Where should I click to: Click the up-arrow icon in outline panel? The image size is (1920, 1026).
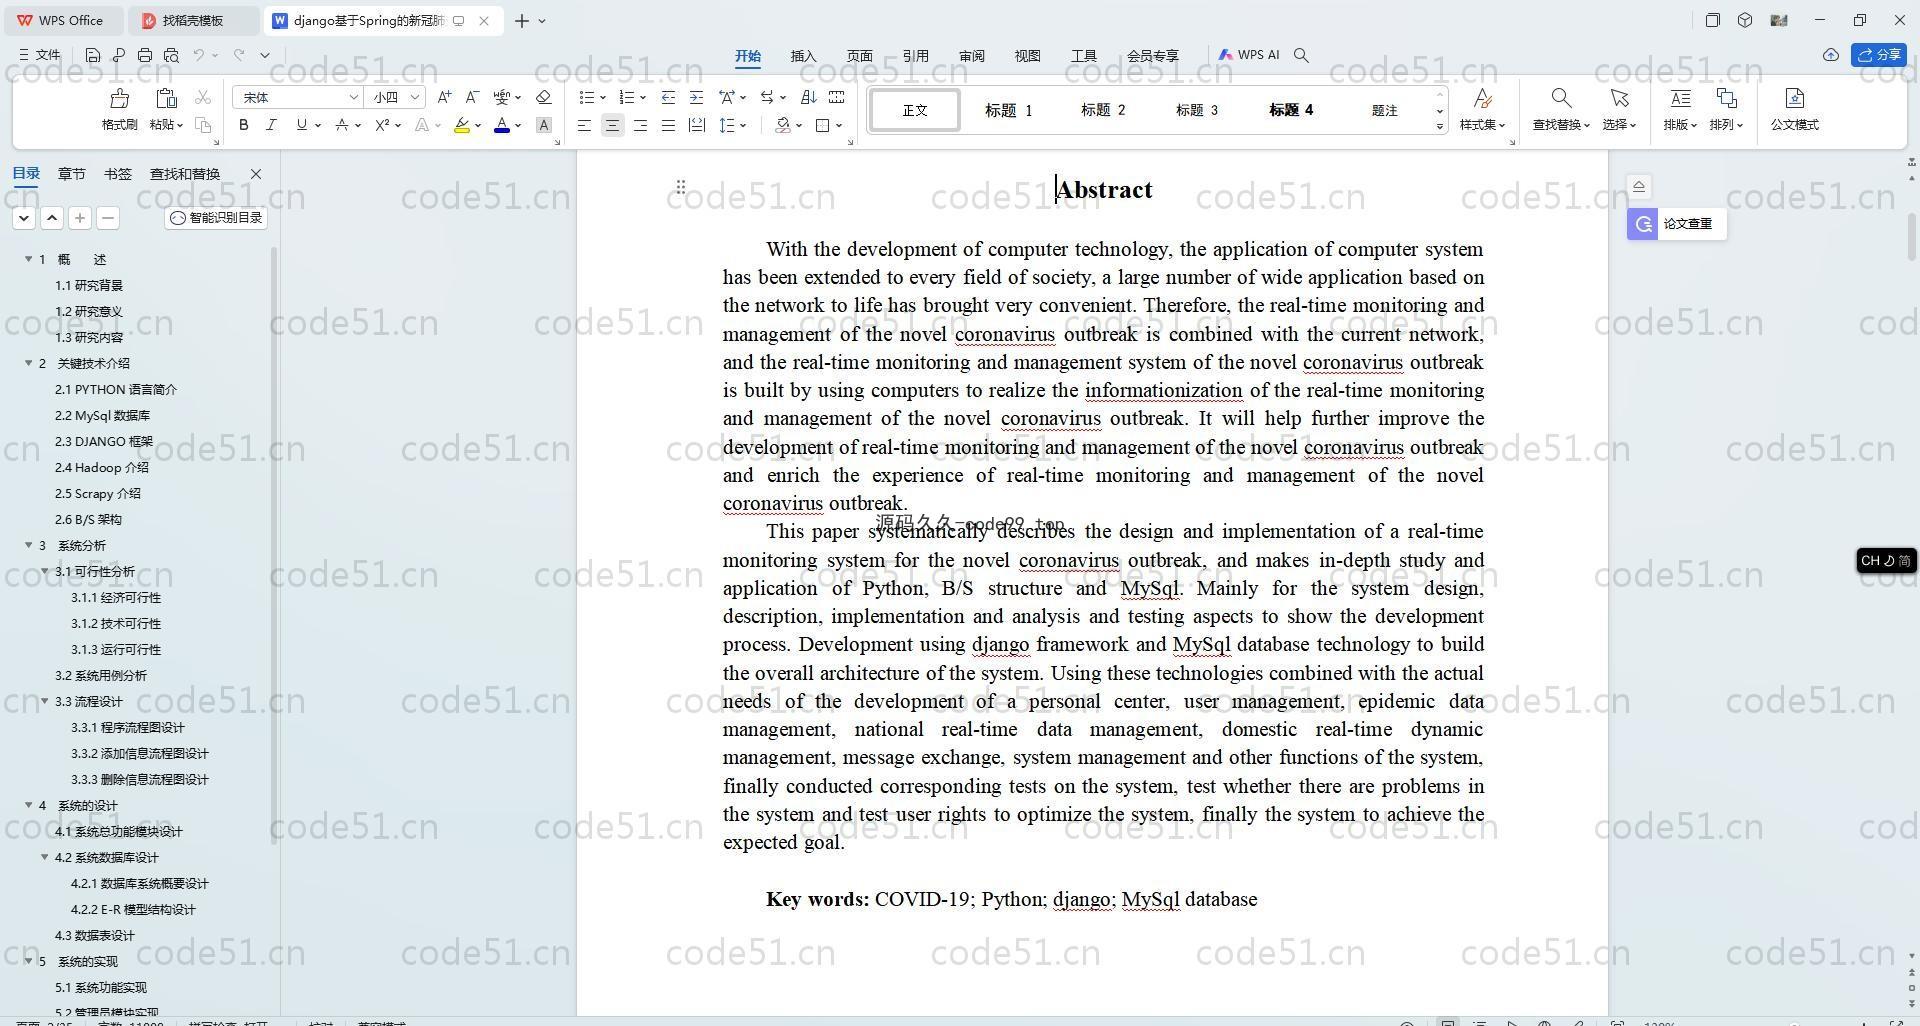coord(52,218)
